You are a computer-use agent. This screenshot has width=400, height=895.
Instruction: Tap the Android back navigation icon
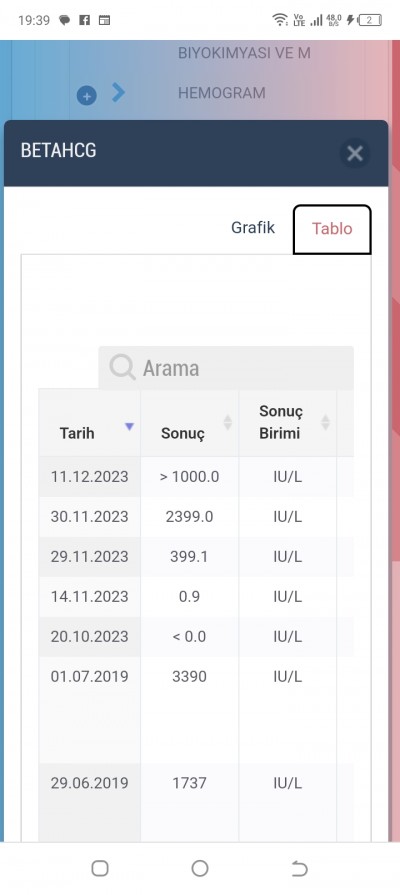click(x=300, y=869)
